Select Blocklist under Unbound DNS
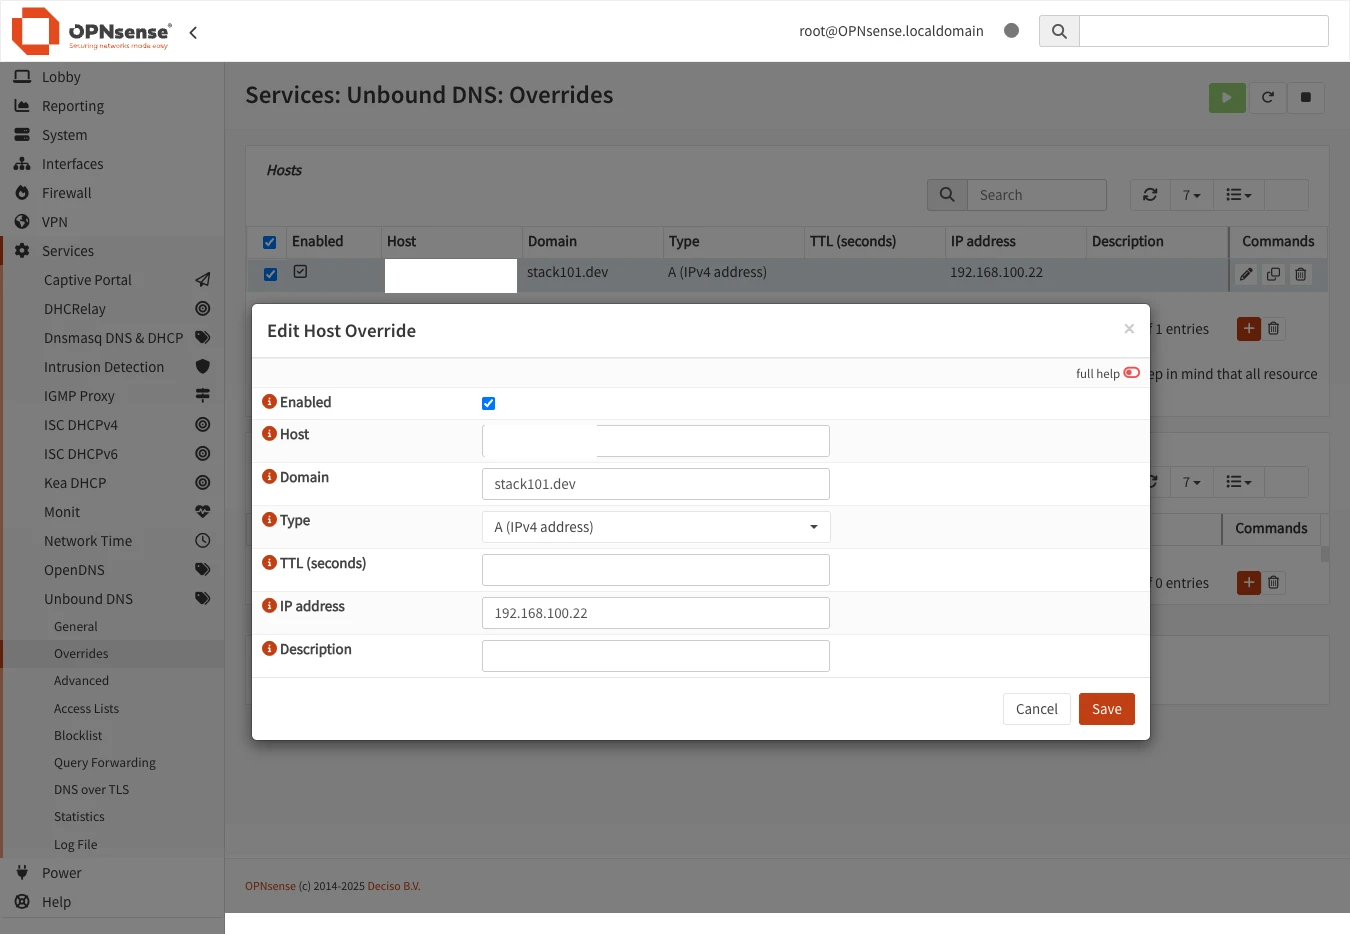The height and width of the screenshot is (934, 1350). click(x=77, y=735)
